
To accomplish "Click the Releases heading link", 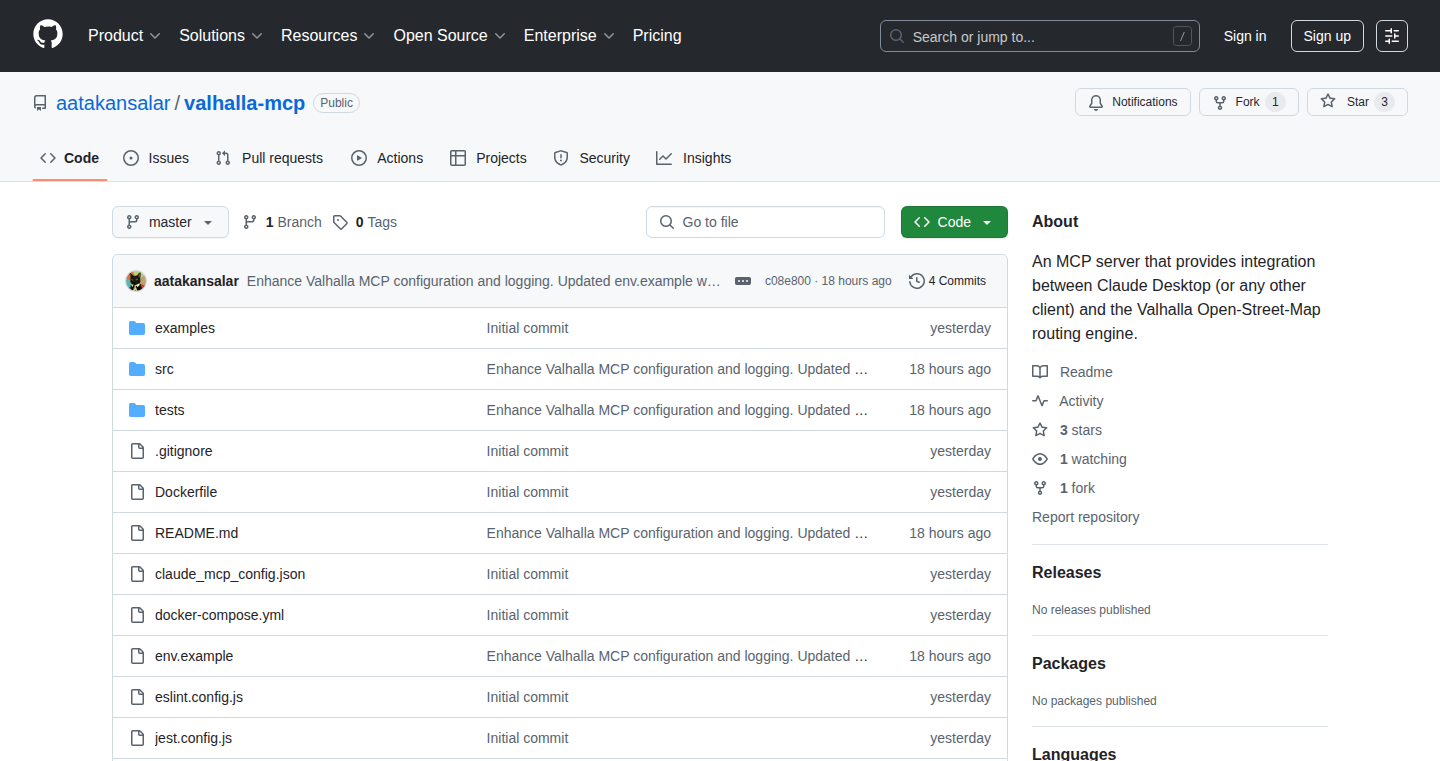I will [x=1066, y=573].
